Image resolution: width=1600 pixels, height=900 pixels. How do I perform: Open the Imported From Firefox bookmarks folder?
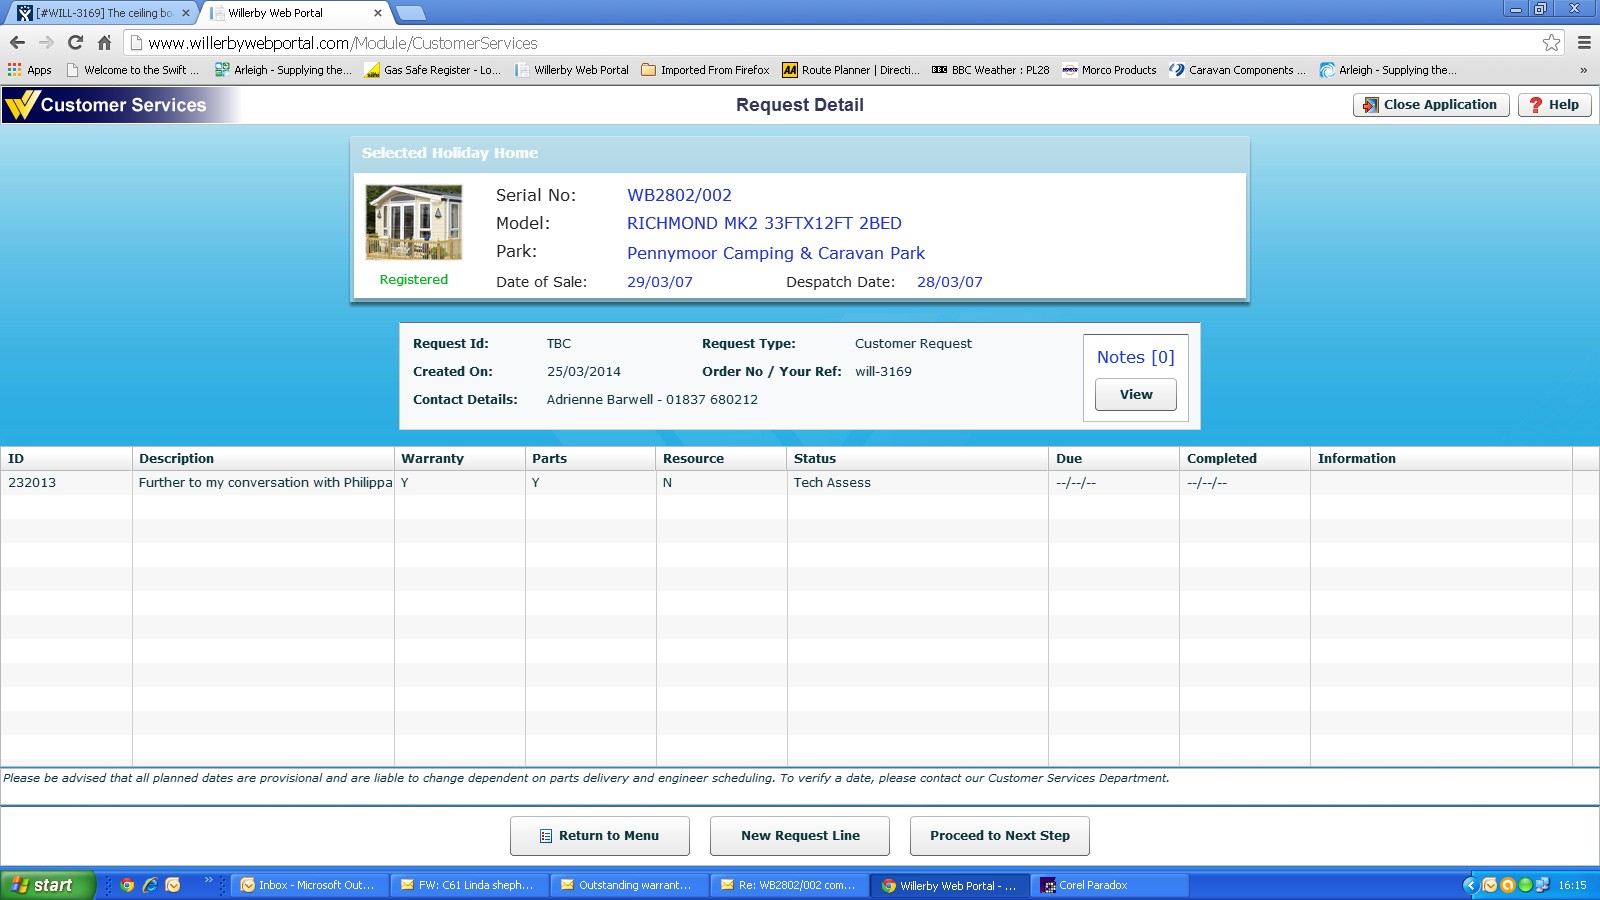(x=705, y=70)
